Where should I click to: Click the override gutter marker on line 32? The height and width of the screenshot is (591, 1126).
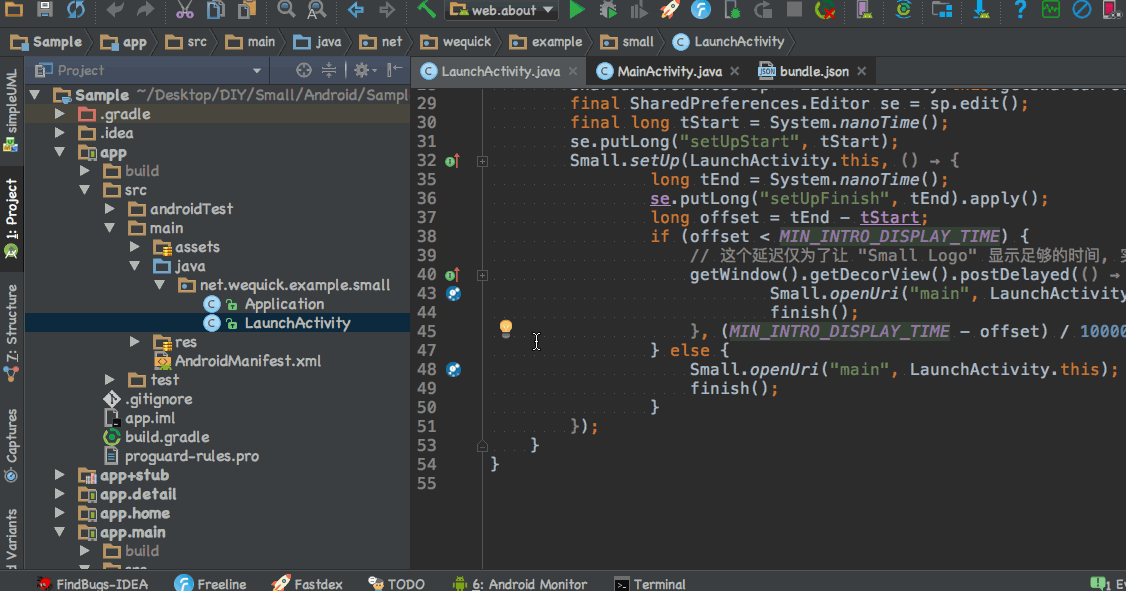452,161
